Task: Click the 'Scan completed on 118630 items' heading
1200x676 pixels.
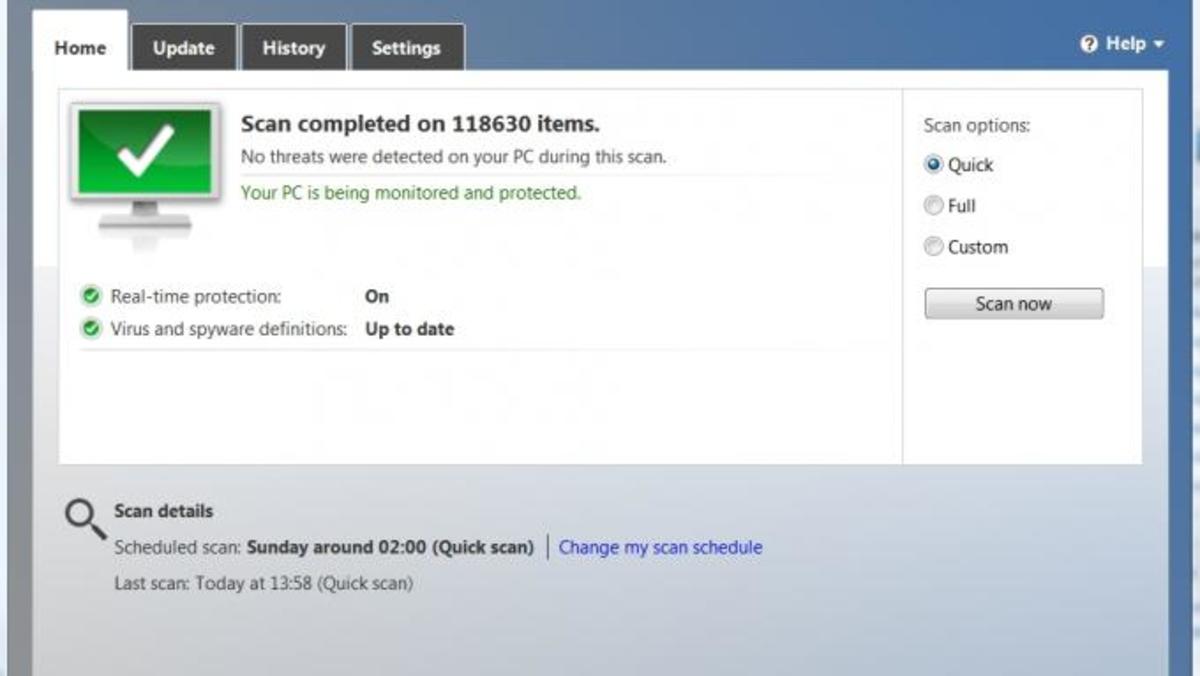Action: click(420, 124)
